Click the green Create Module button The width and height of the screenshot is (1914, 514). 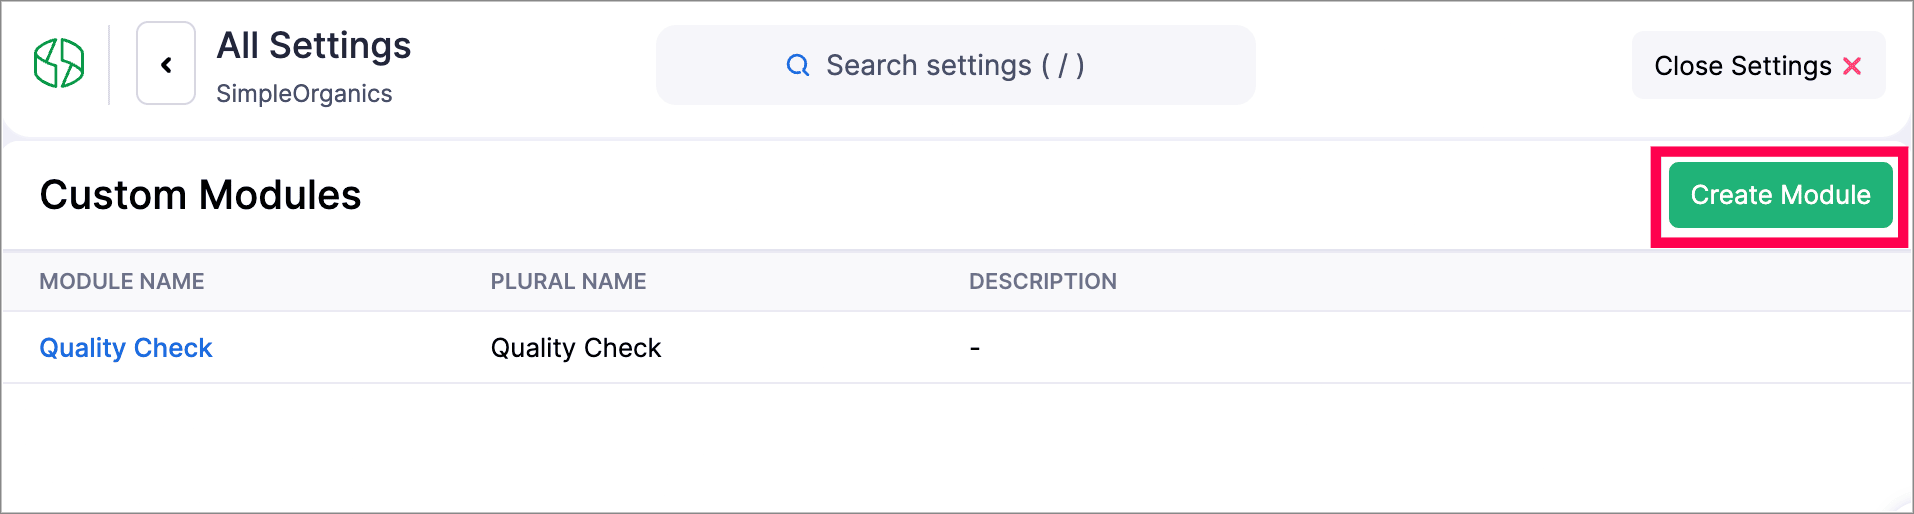(x=1780, y=195)
